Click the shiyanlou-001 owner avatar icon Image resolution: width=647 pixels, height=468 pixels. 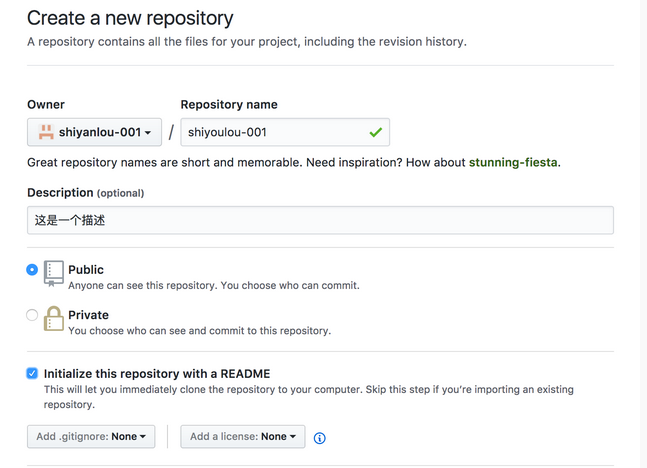[x=46, y=132]
